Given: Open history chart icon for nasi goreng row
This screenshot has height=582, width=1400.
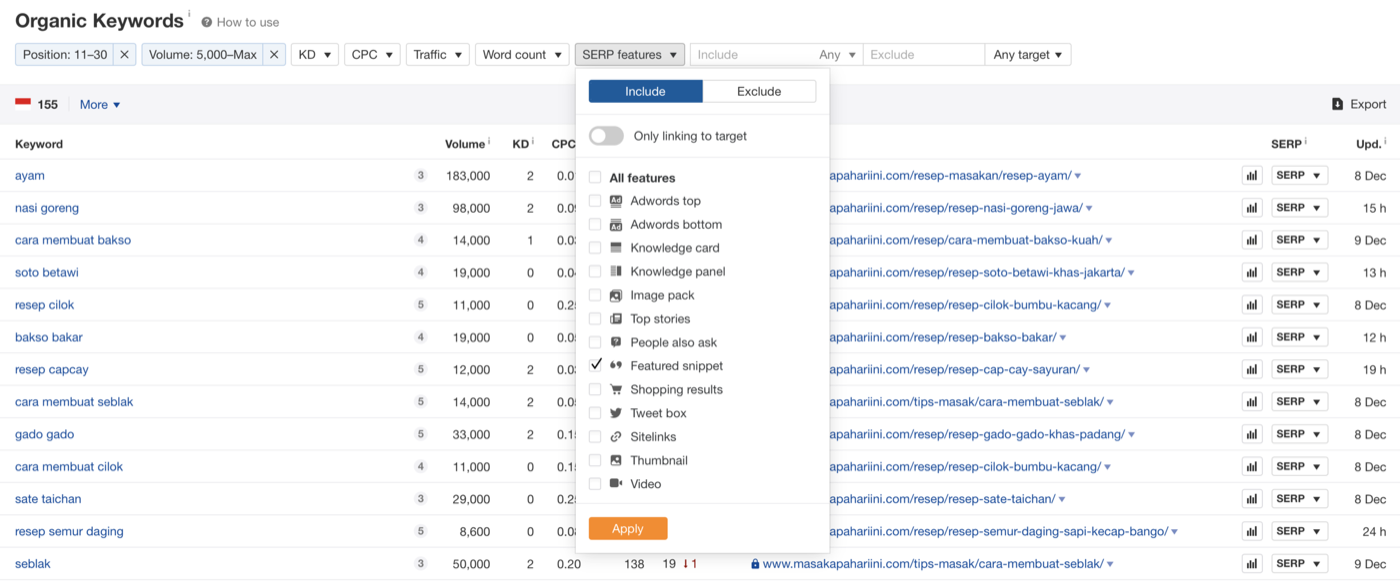Looking at the screenshot, I should 1251,208.
